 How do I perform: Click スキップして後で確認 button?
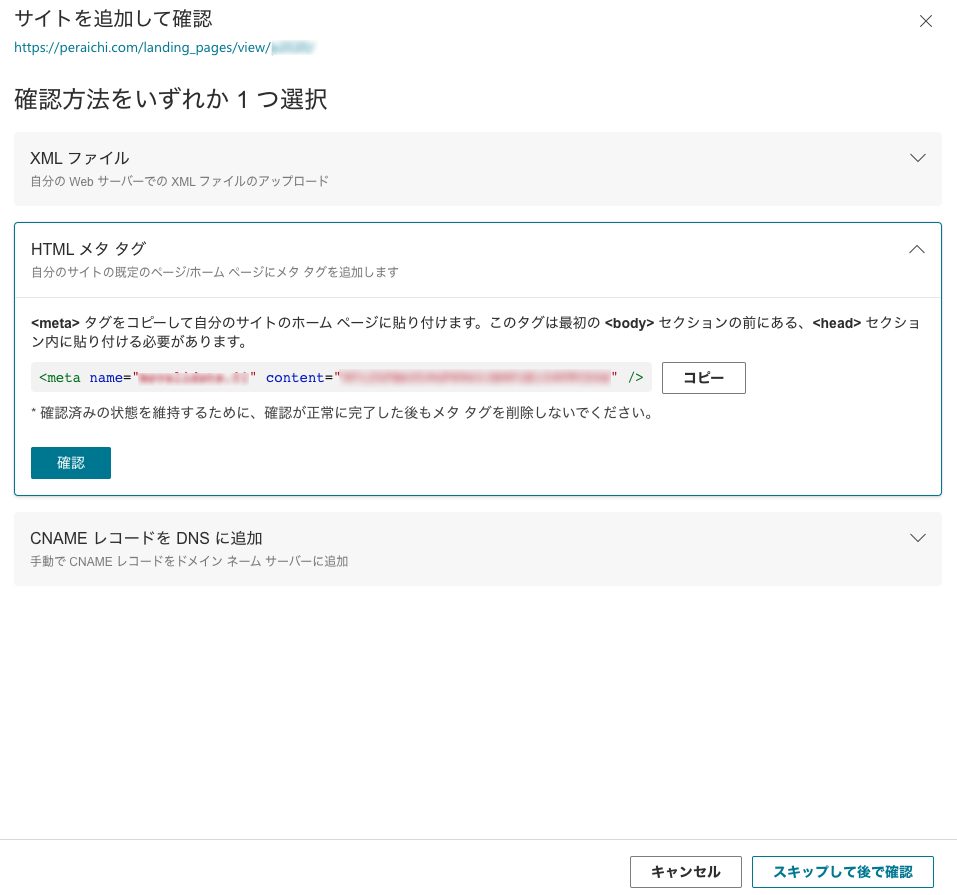coord(842,872)
